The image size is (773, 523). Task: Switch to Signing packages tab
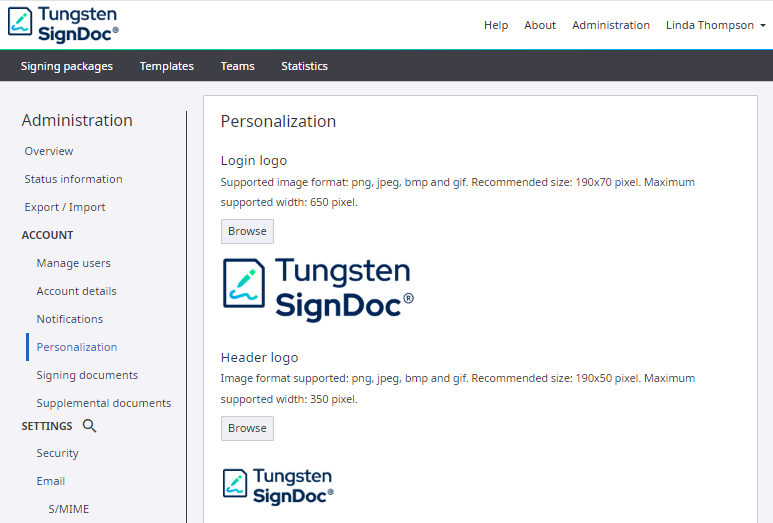click(x=67, y=66)
